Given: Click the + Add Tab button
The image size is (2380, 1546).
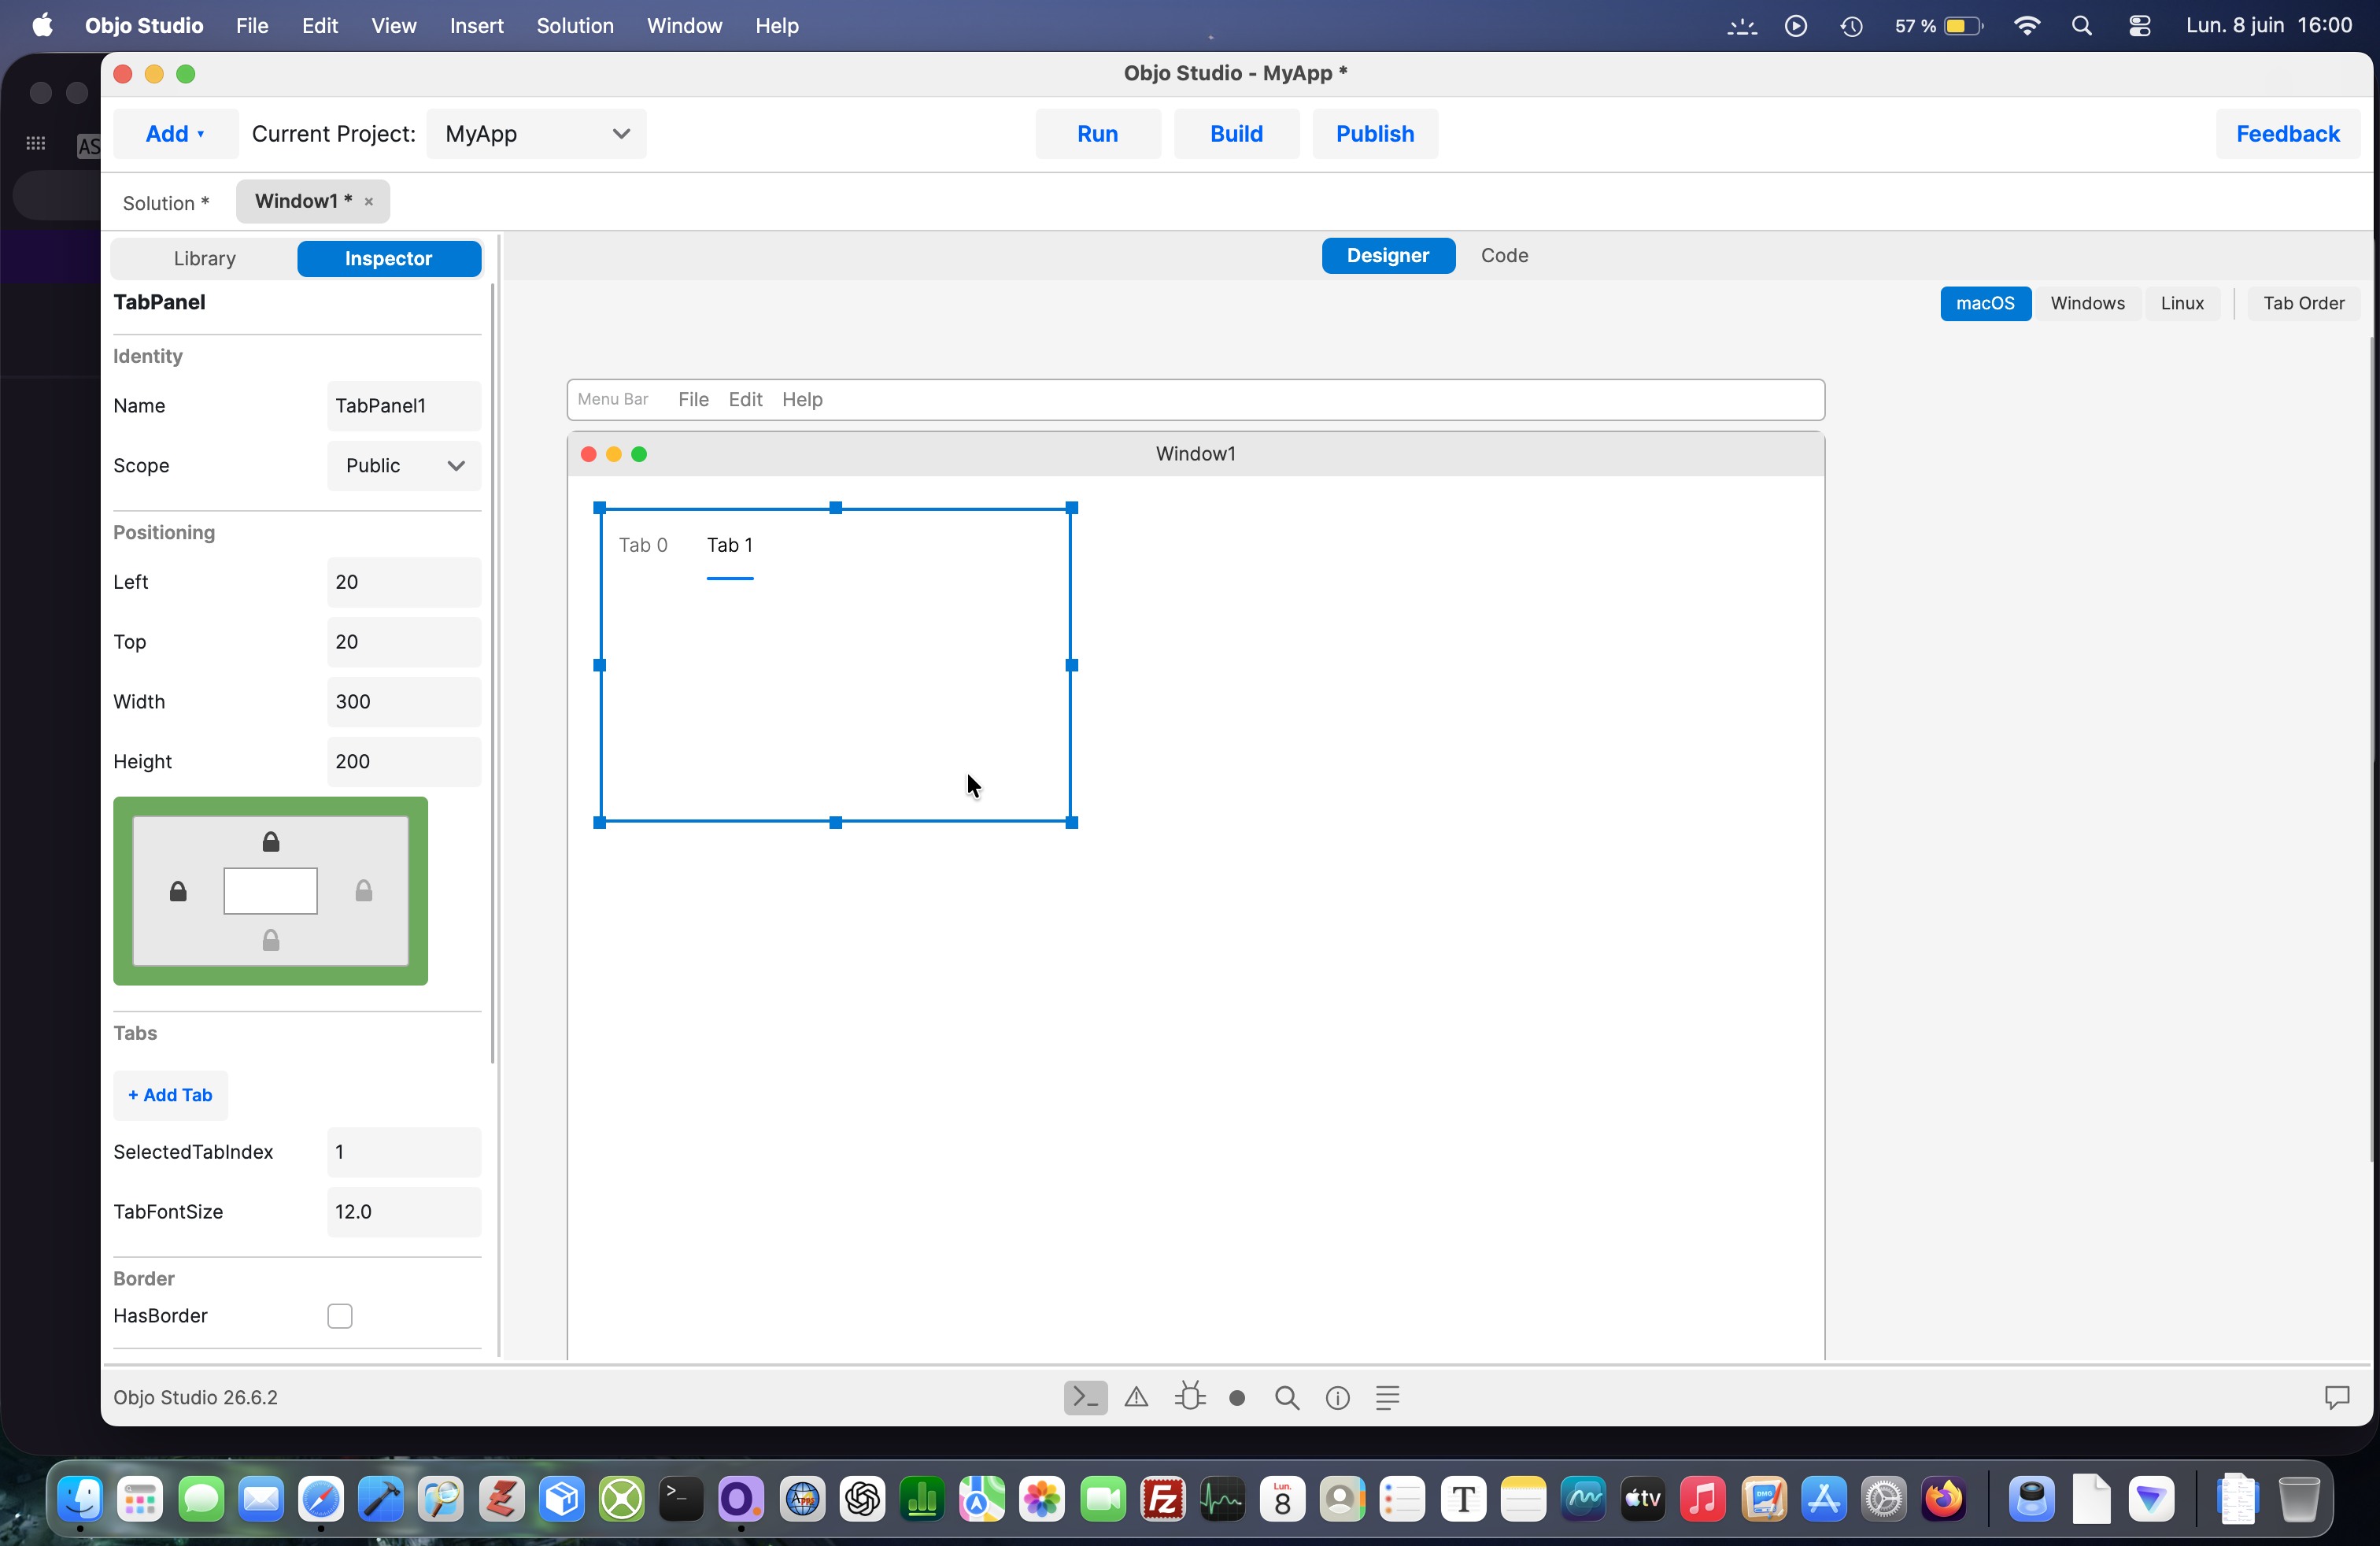Looking at the screenshot, I should (170, 1096).
